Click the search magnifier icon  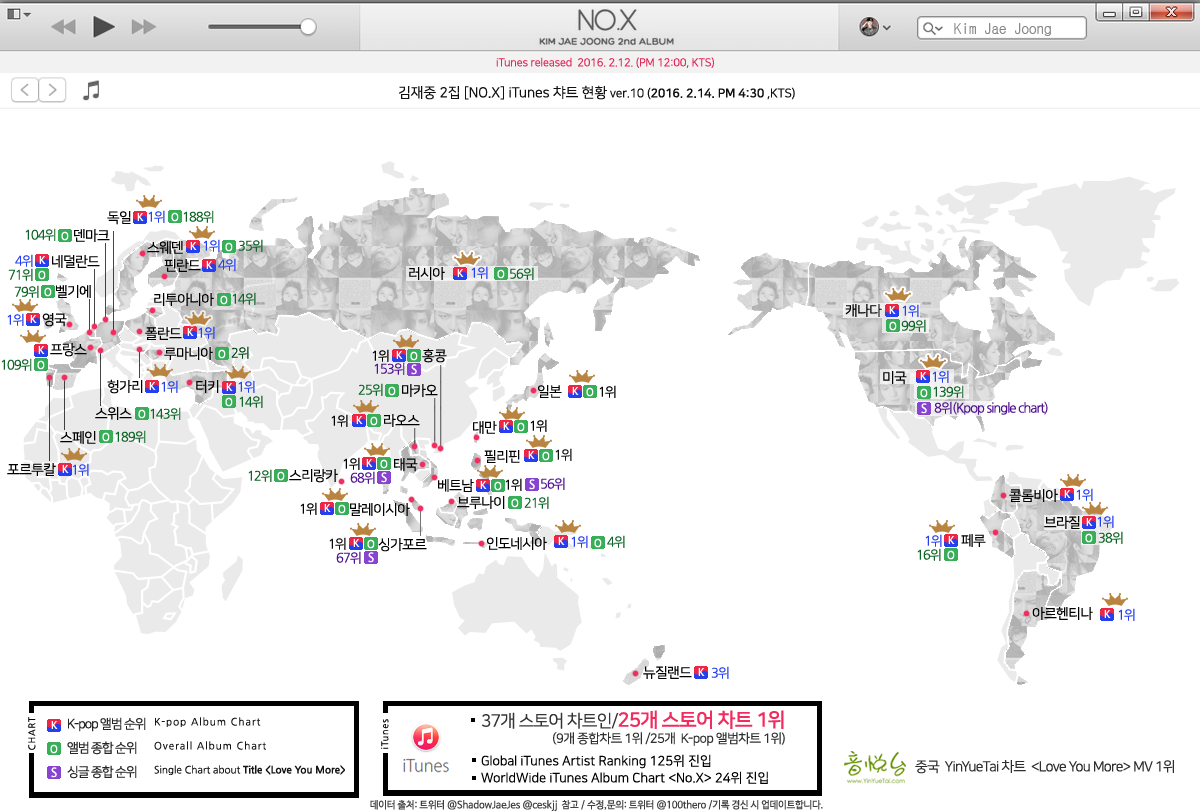(934, 28)
